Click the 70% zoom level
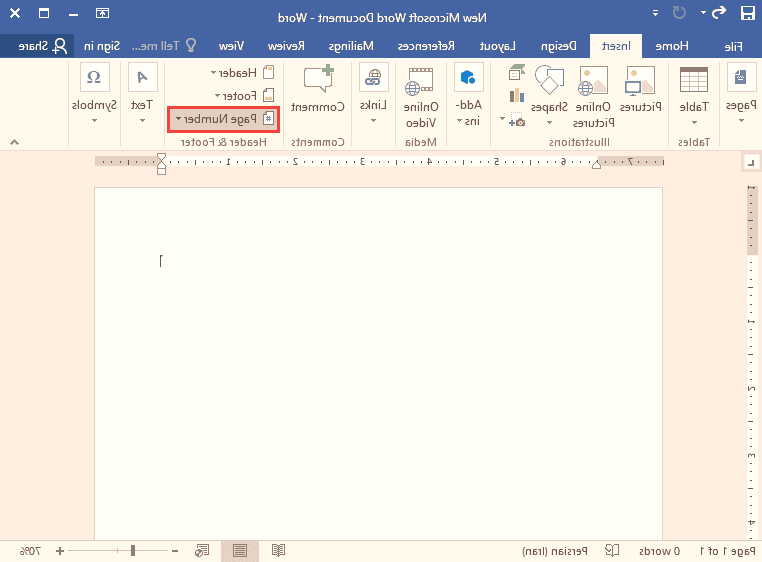Image resolution: width=762 pixels, height=562 pixels. pos(30,551)
